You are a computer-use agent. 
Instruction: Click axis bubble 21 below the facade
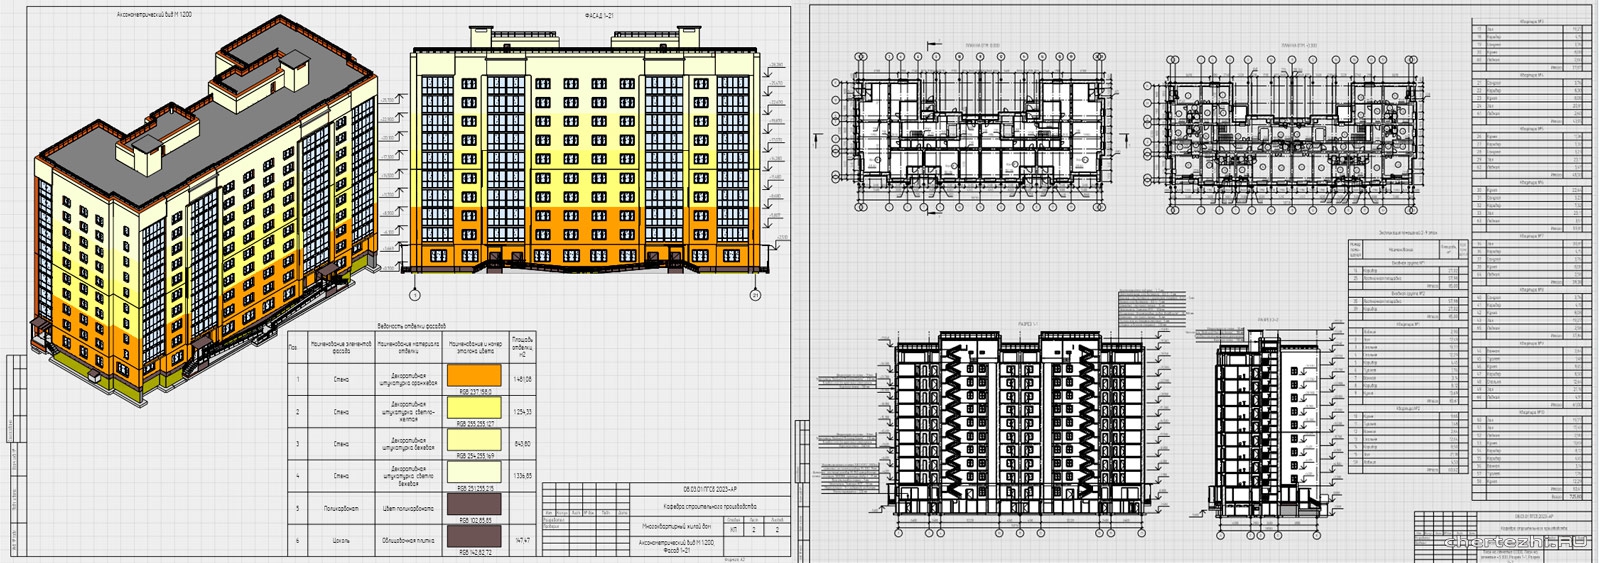pos(755,295)
